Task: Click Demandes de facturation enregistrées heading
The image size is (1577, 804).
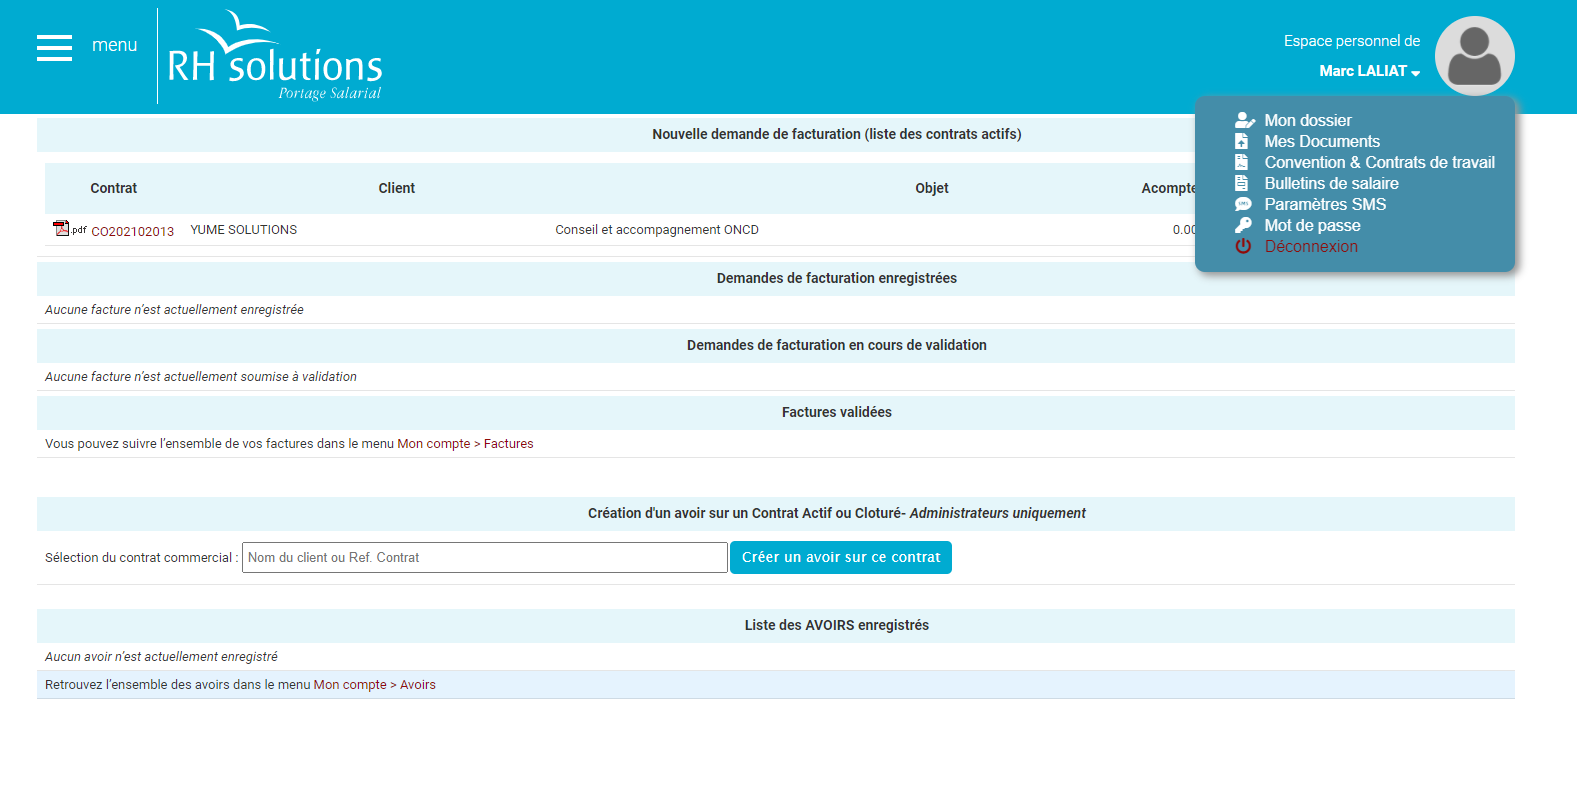Action: click(x=837, y=278)
